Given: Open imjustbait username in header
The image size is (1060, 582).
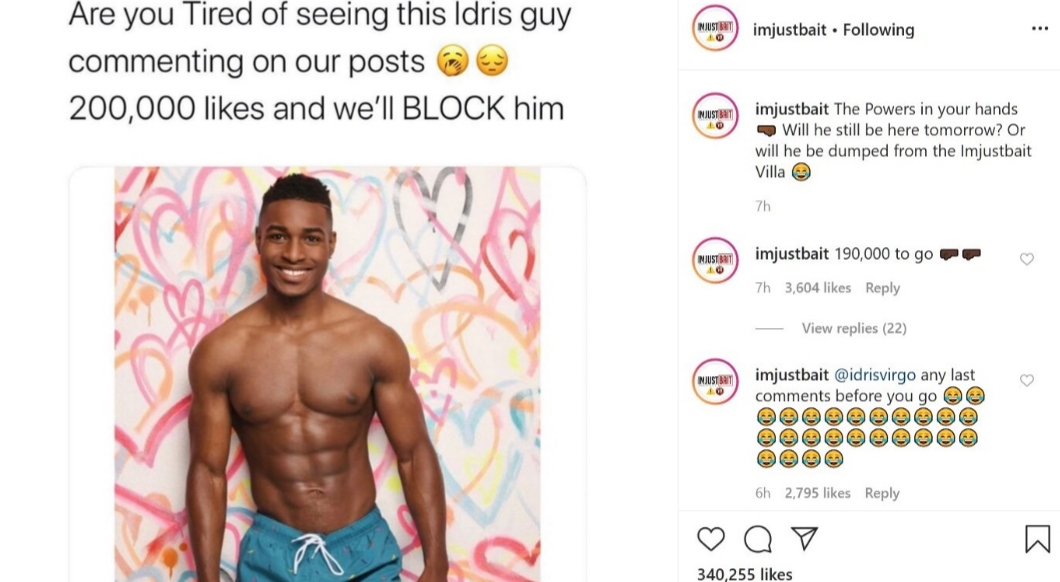Looking at the screenshot, I should point(790,30).
